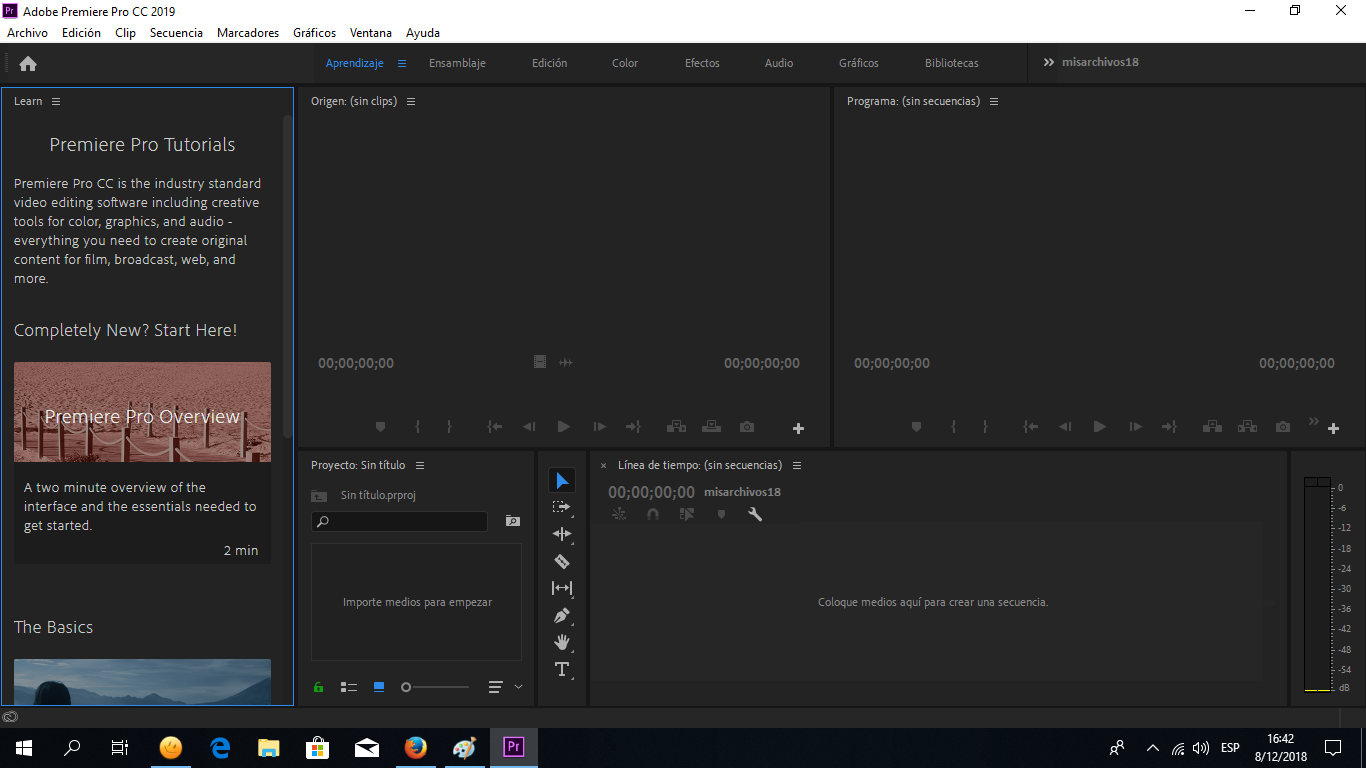This screenshot has height=768, width=1366.
Task: Click the Overwrite button in Source monitor
Action: click(x=711, y=426)
